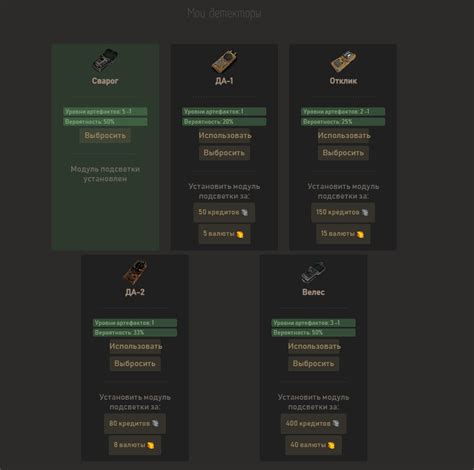This screenshot has width=474, height=470.
Task: Click Велес probability bar 50%
Action: (x=313, y=333)
